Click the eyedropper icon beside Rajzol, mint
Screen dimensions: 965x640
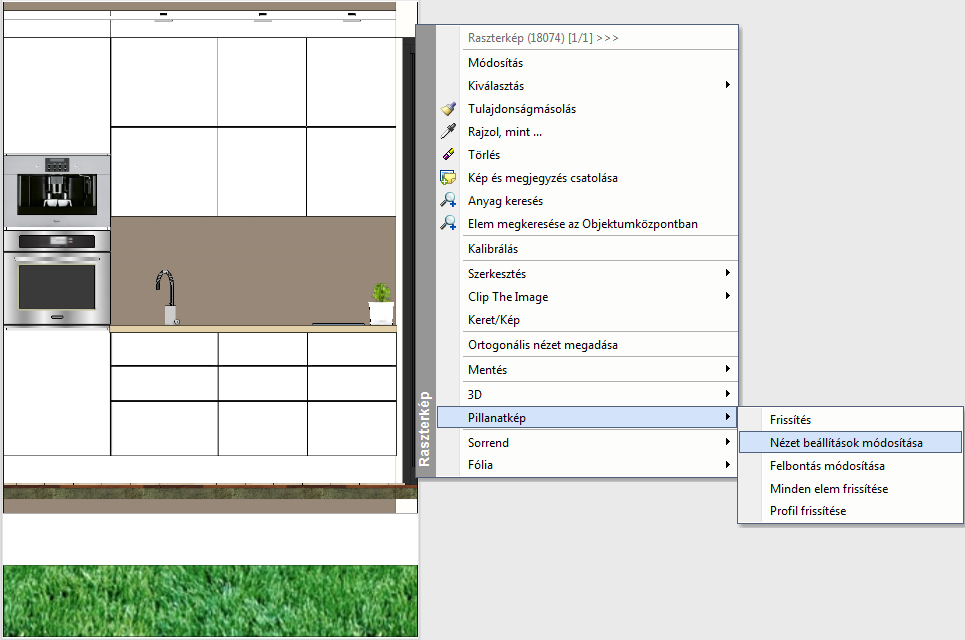(449, 132)
